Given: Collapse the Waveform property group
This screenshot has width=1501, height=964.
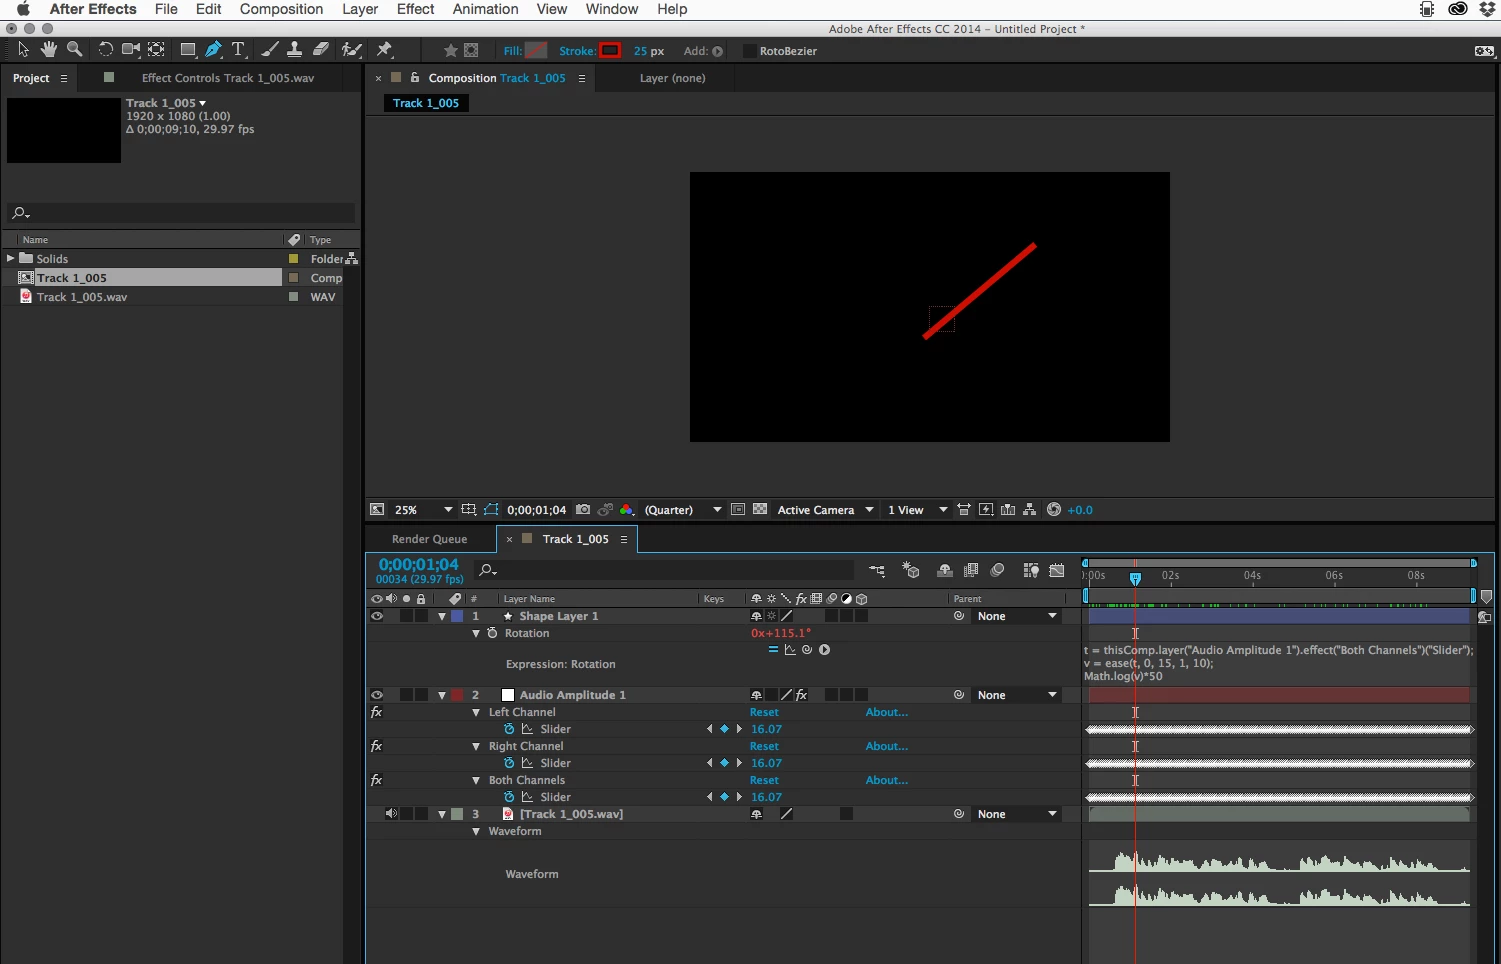Looking at the screenshot, I should tap(476, 831).
